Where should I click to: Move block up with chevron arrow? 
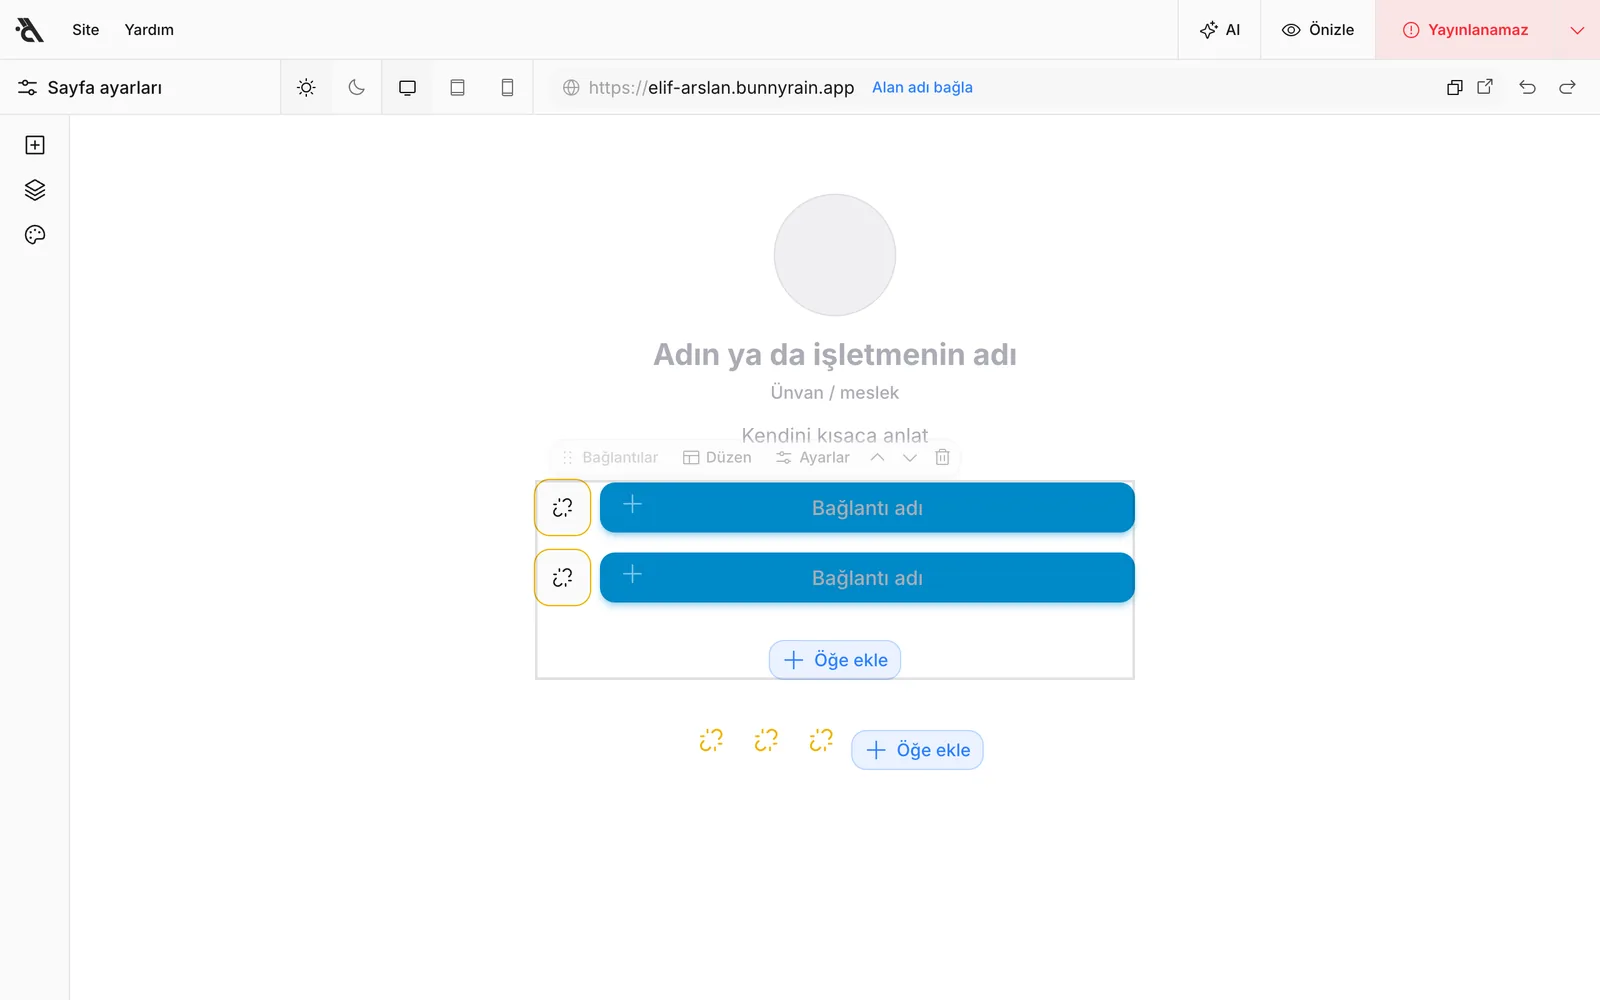[x=877, y=457]
